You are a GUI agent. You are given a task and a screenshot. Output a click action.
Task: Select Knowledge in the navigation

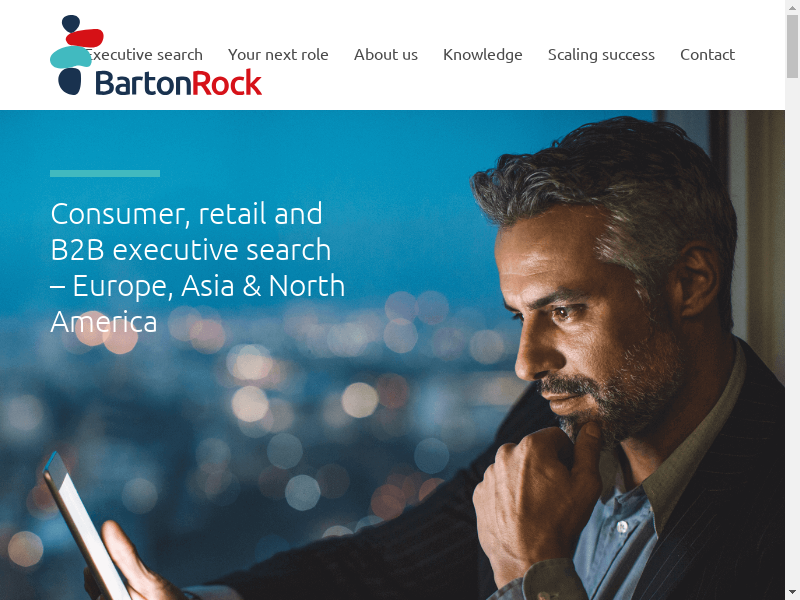point(483,55)
